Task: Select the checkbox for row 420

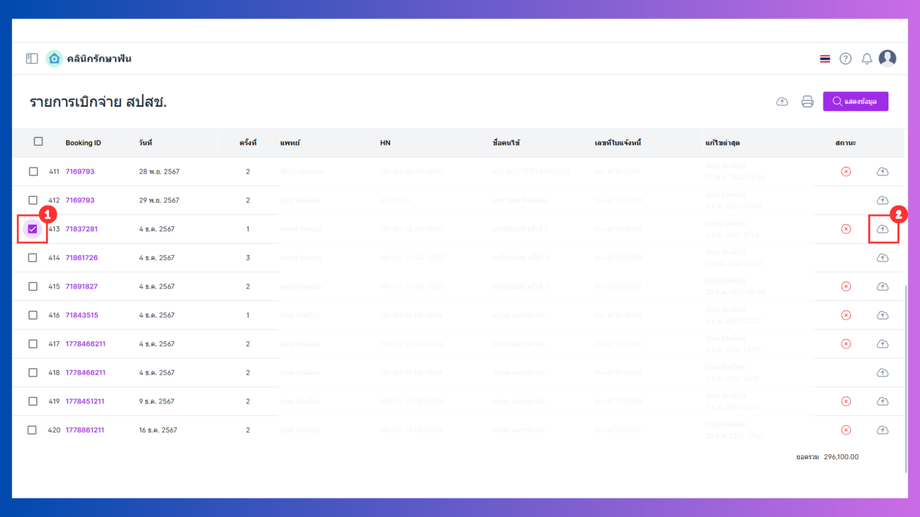Action: coord(33,430)
